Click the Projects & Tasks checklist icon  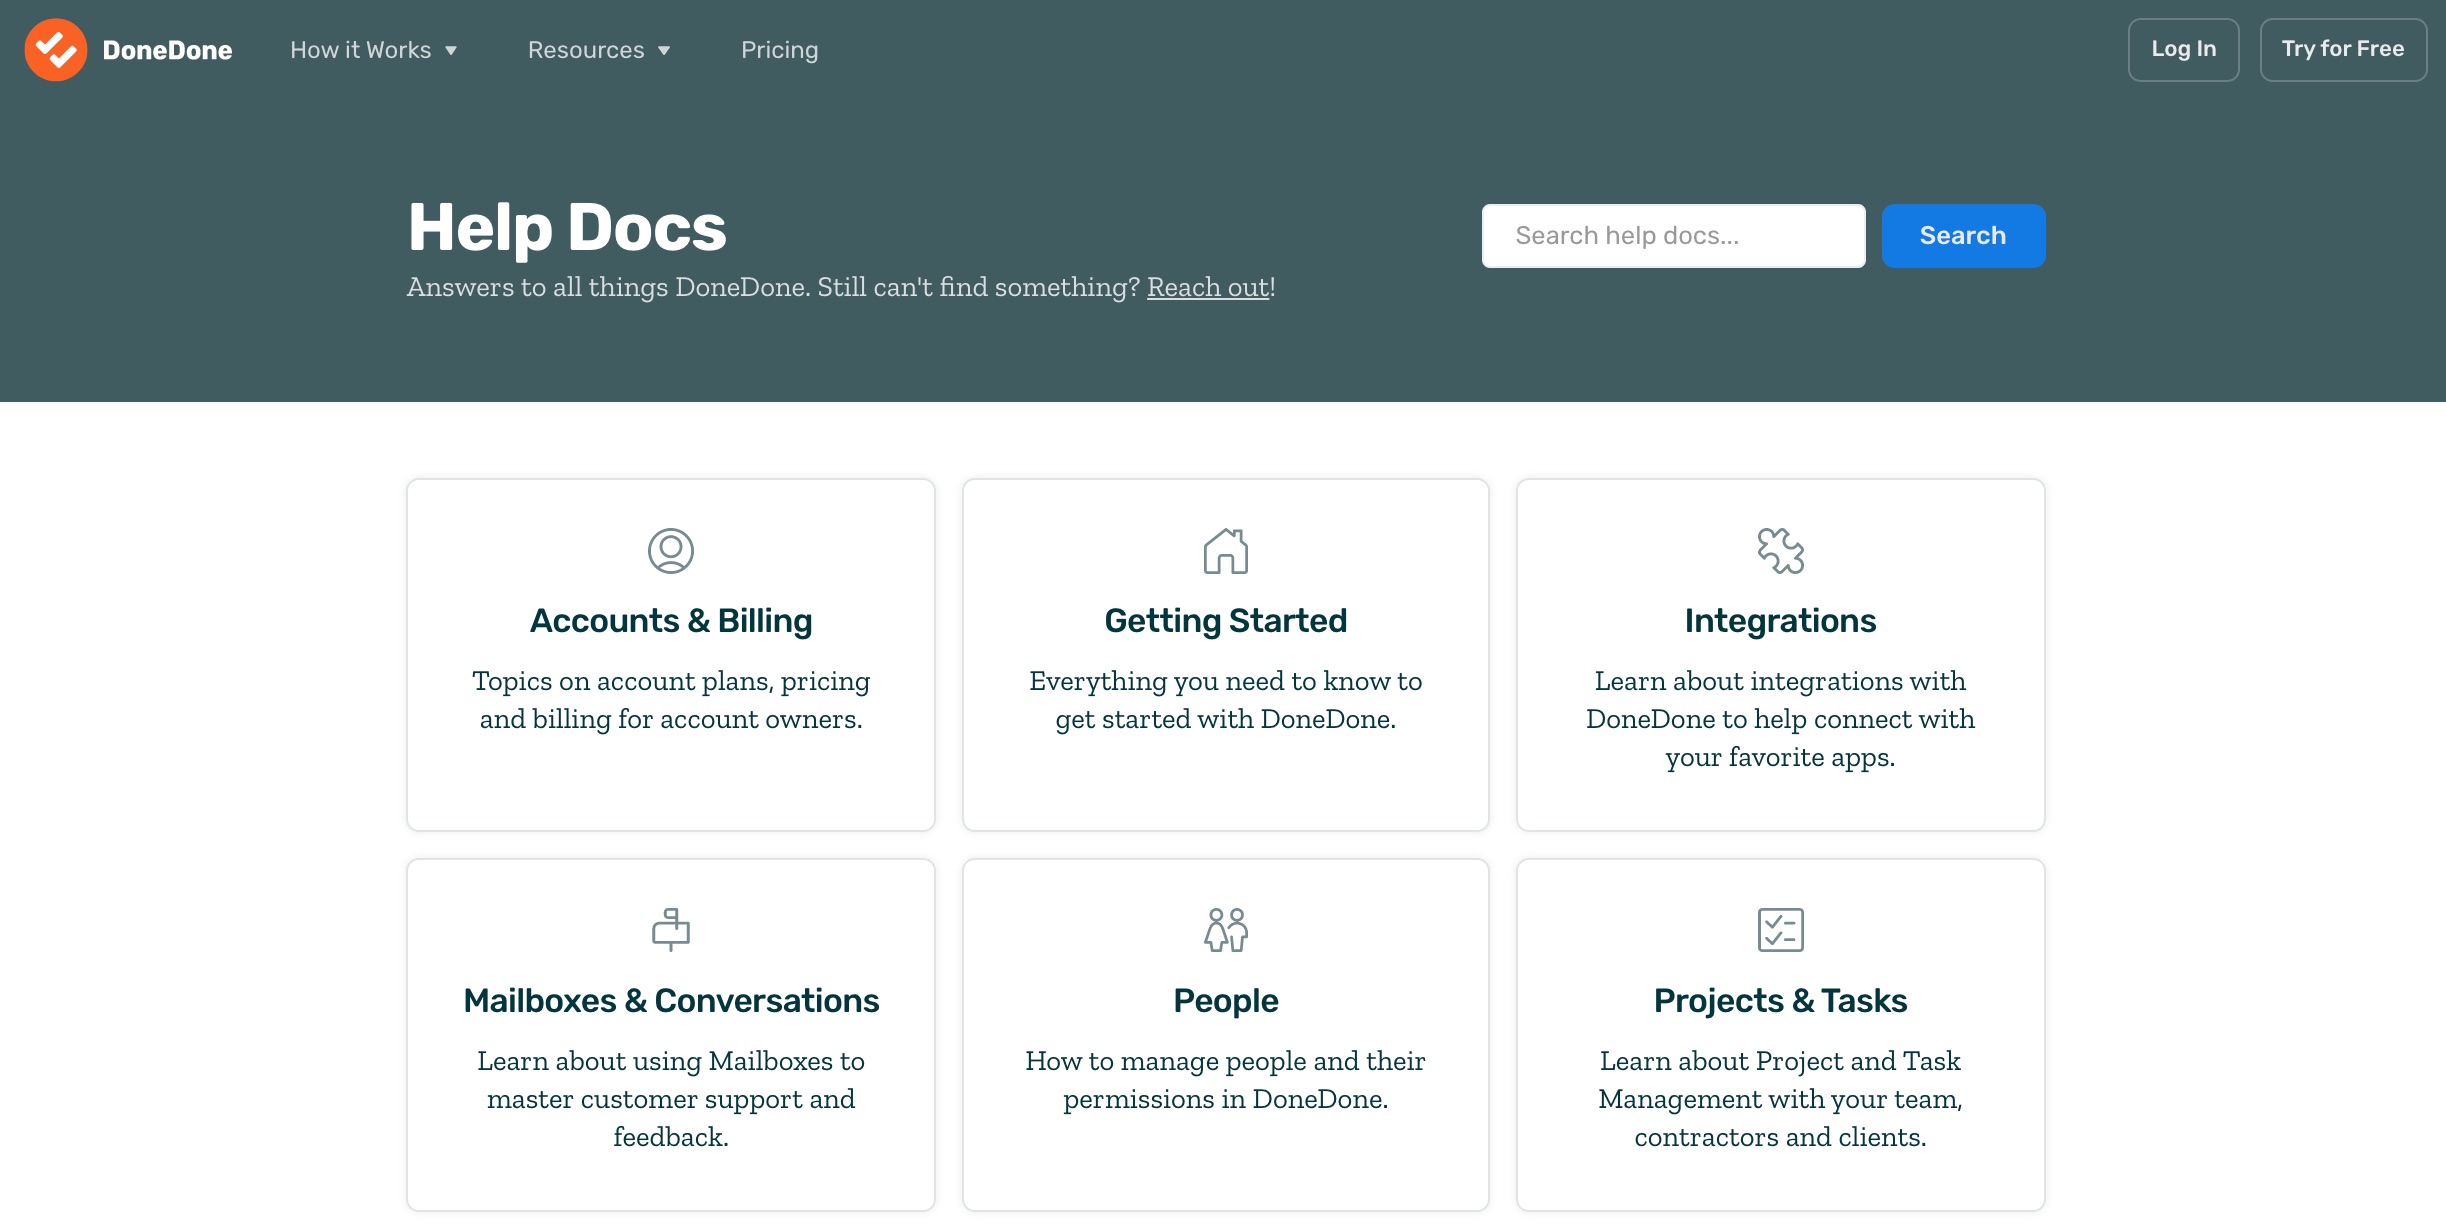pyautogui.click(x=1780, y=930)
